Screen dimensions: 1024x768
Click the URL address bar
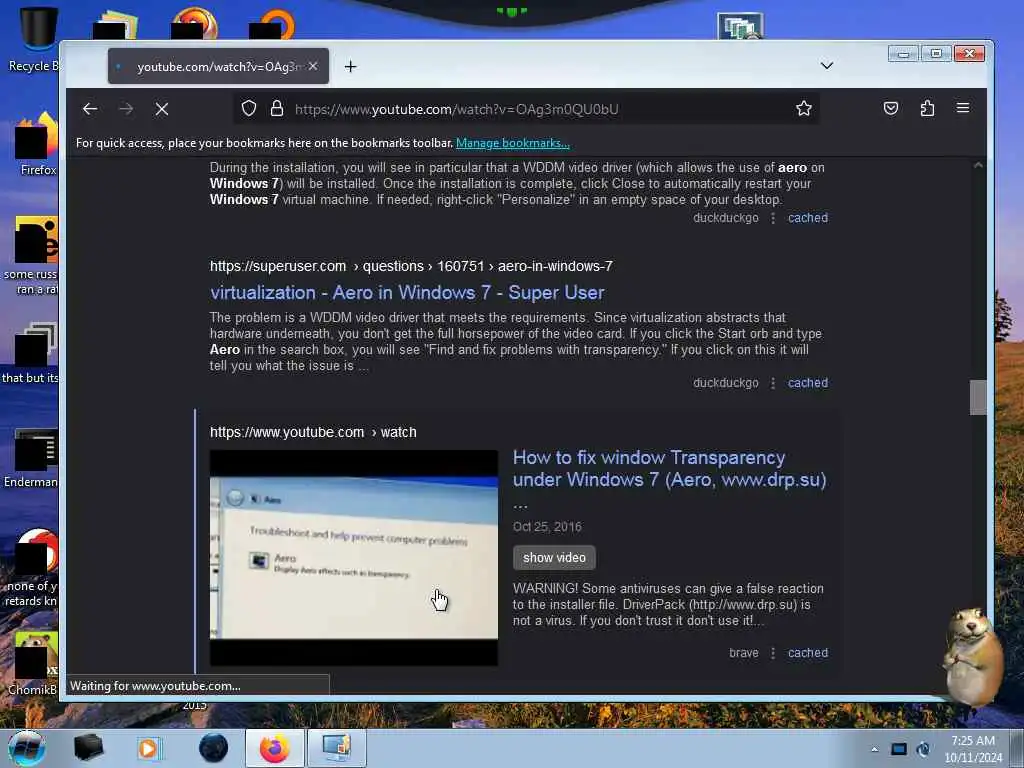526,109
